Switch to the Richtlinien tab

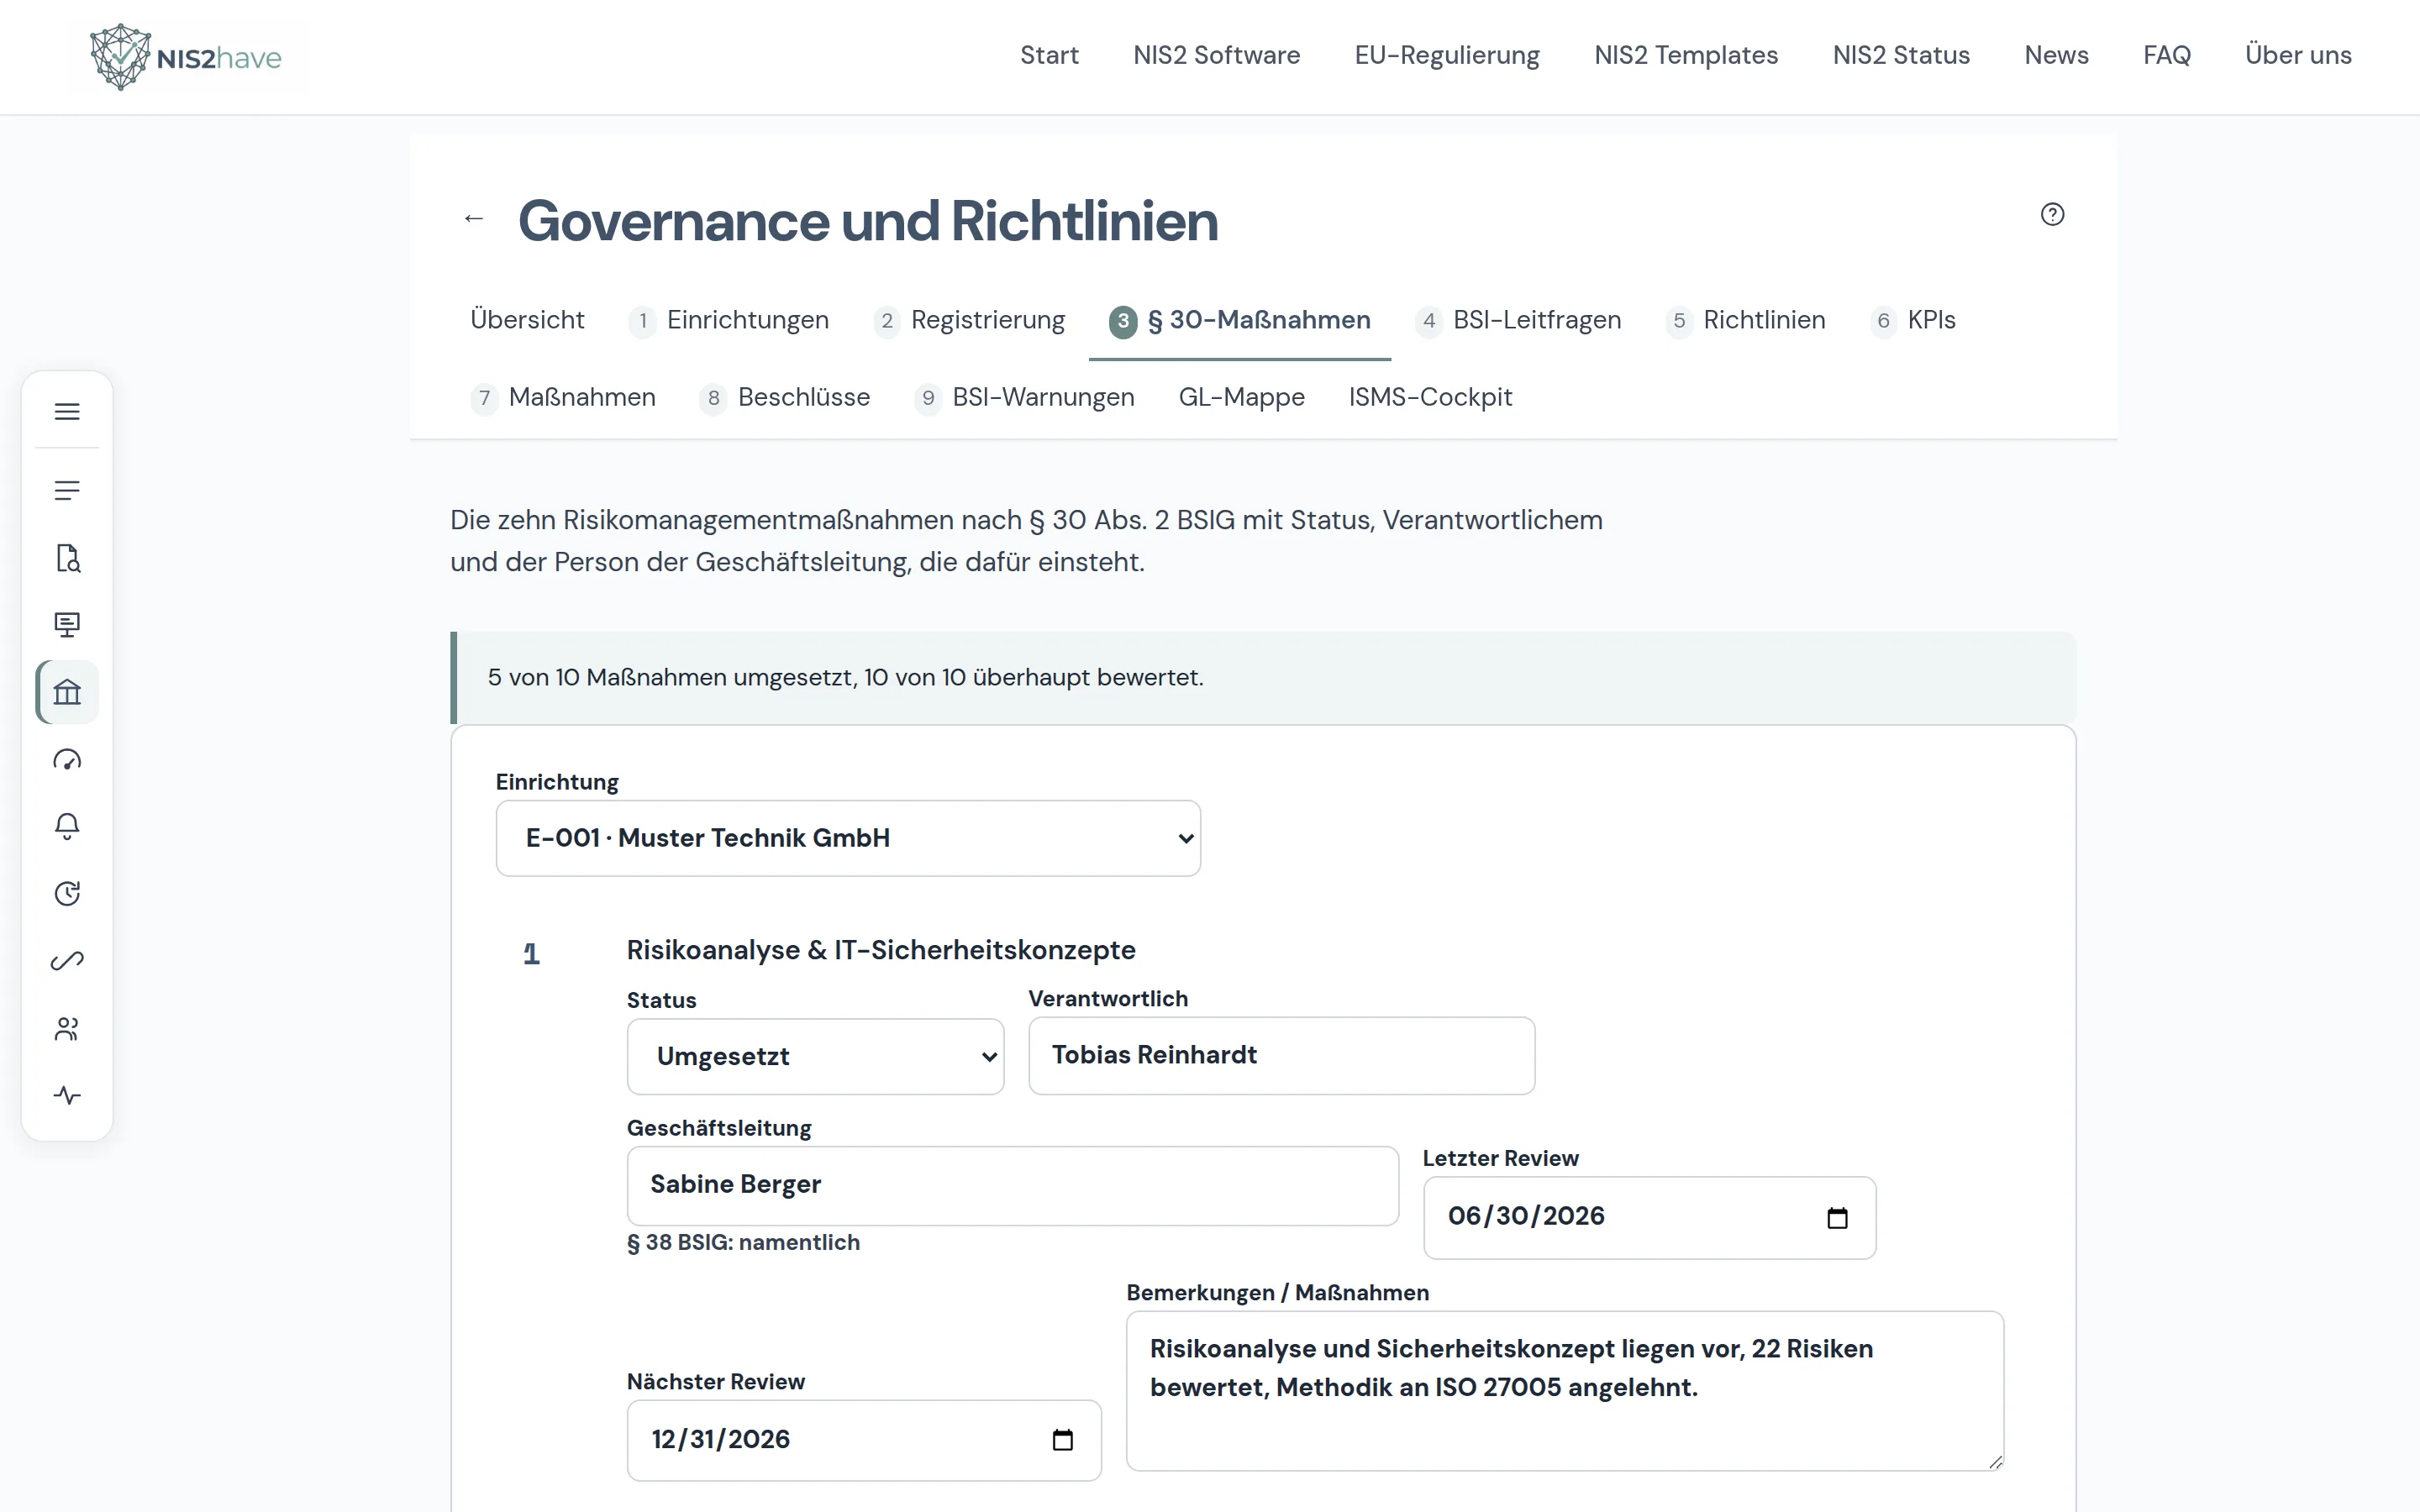[1746, 320]
